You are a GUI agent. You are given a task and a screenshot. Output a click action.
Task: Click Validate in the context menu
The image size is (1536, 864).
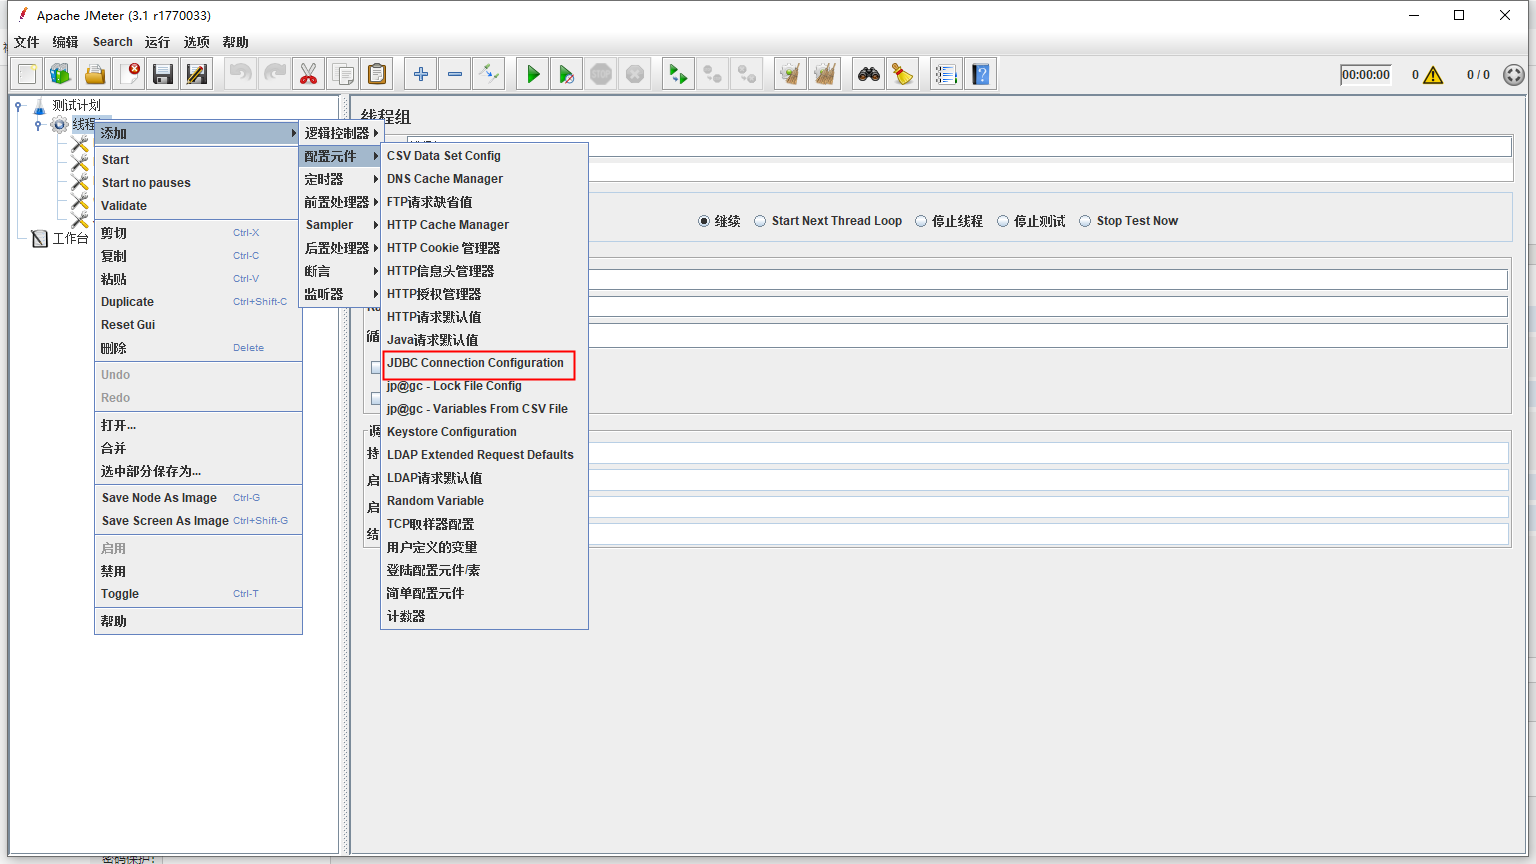(198, 206)
